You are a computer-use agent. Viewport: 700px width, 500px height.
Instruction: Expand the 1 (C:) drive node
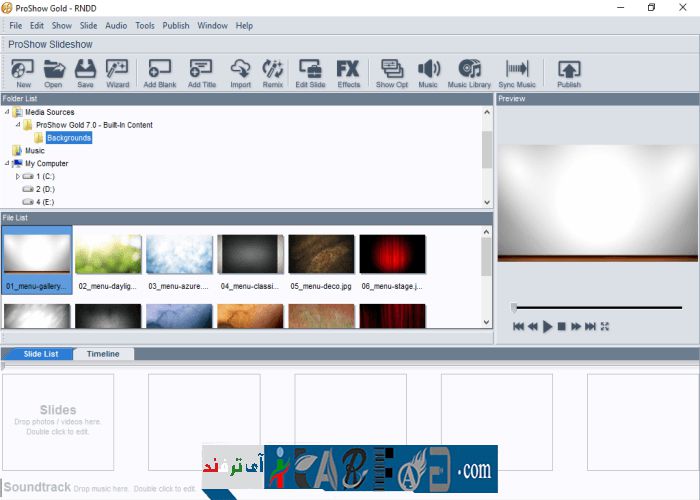17,176
